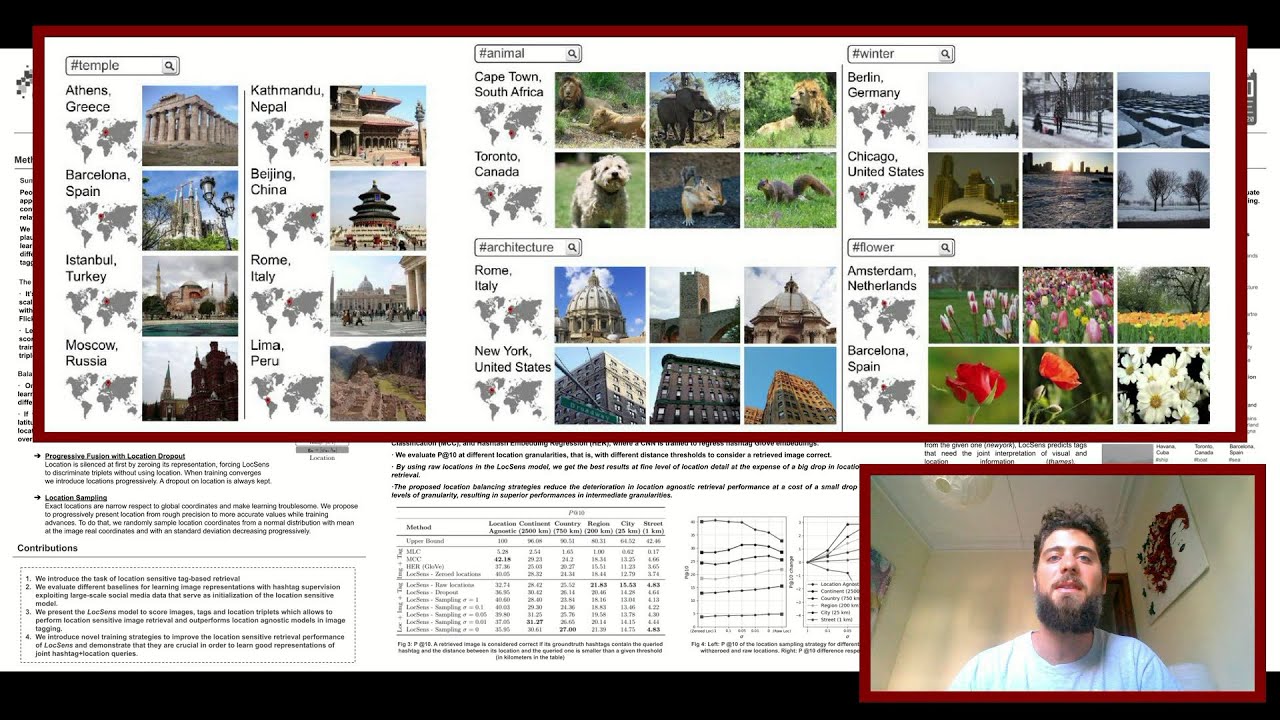Open the Lima, Peru mountain ruins photo
This screenshot has height=720, width=1280.
378,381
